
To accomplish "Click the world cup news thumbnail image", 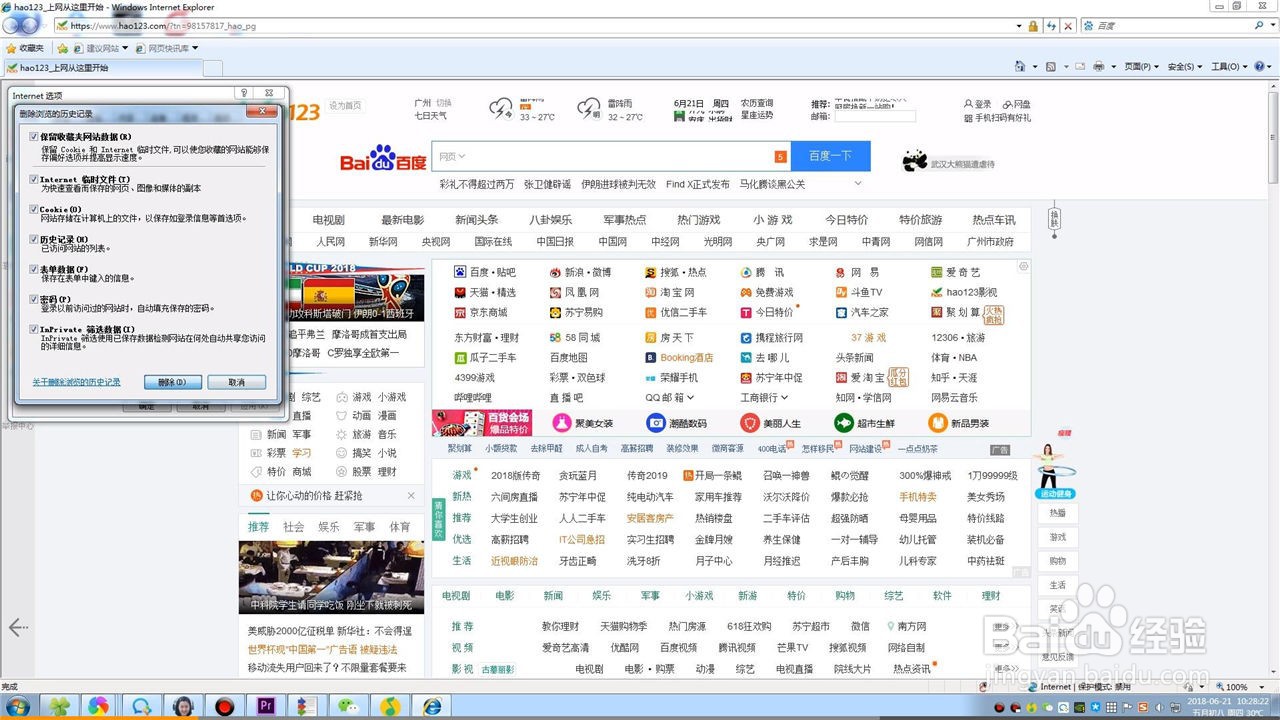I will click(356, 291).
